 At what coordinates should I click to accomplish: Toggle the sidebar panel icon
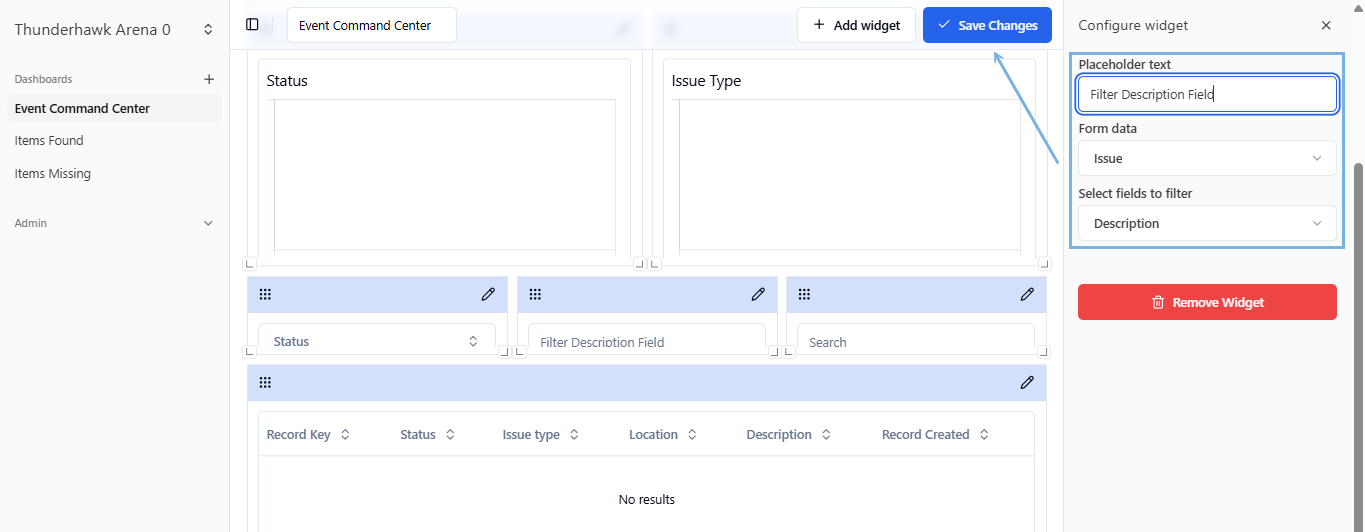(252, 25)
